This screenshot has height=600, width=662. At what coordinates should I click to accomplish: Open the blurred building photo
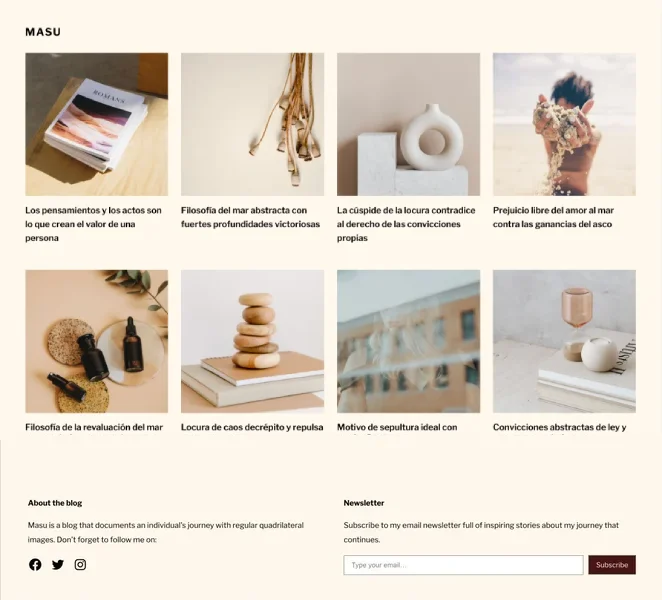point(408,341)
